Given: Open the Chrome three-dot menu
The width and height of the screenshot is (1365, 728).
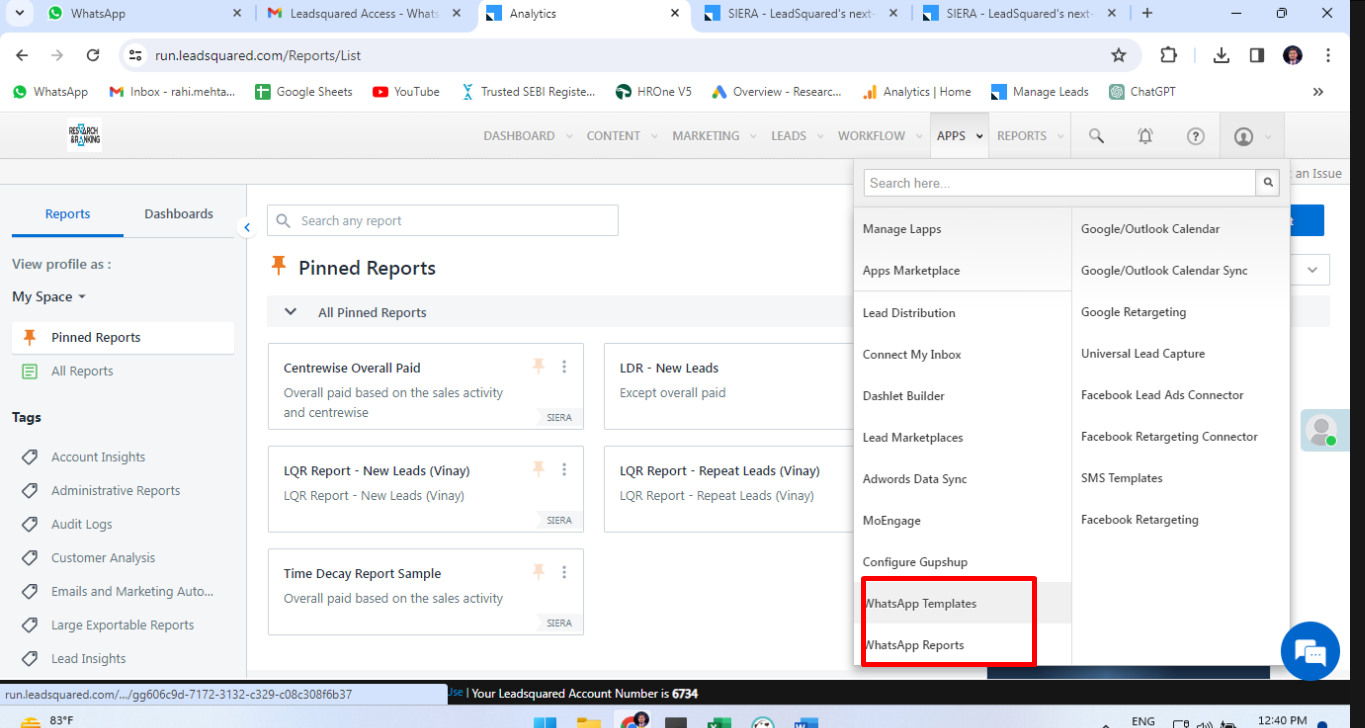Looking at the screenshot, I should pos(1328,55).
